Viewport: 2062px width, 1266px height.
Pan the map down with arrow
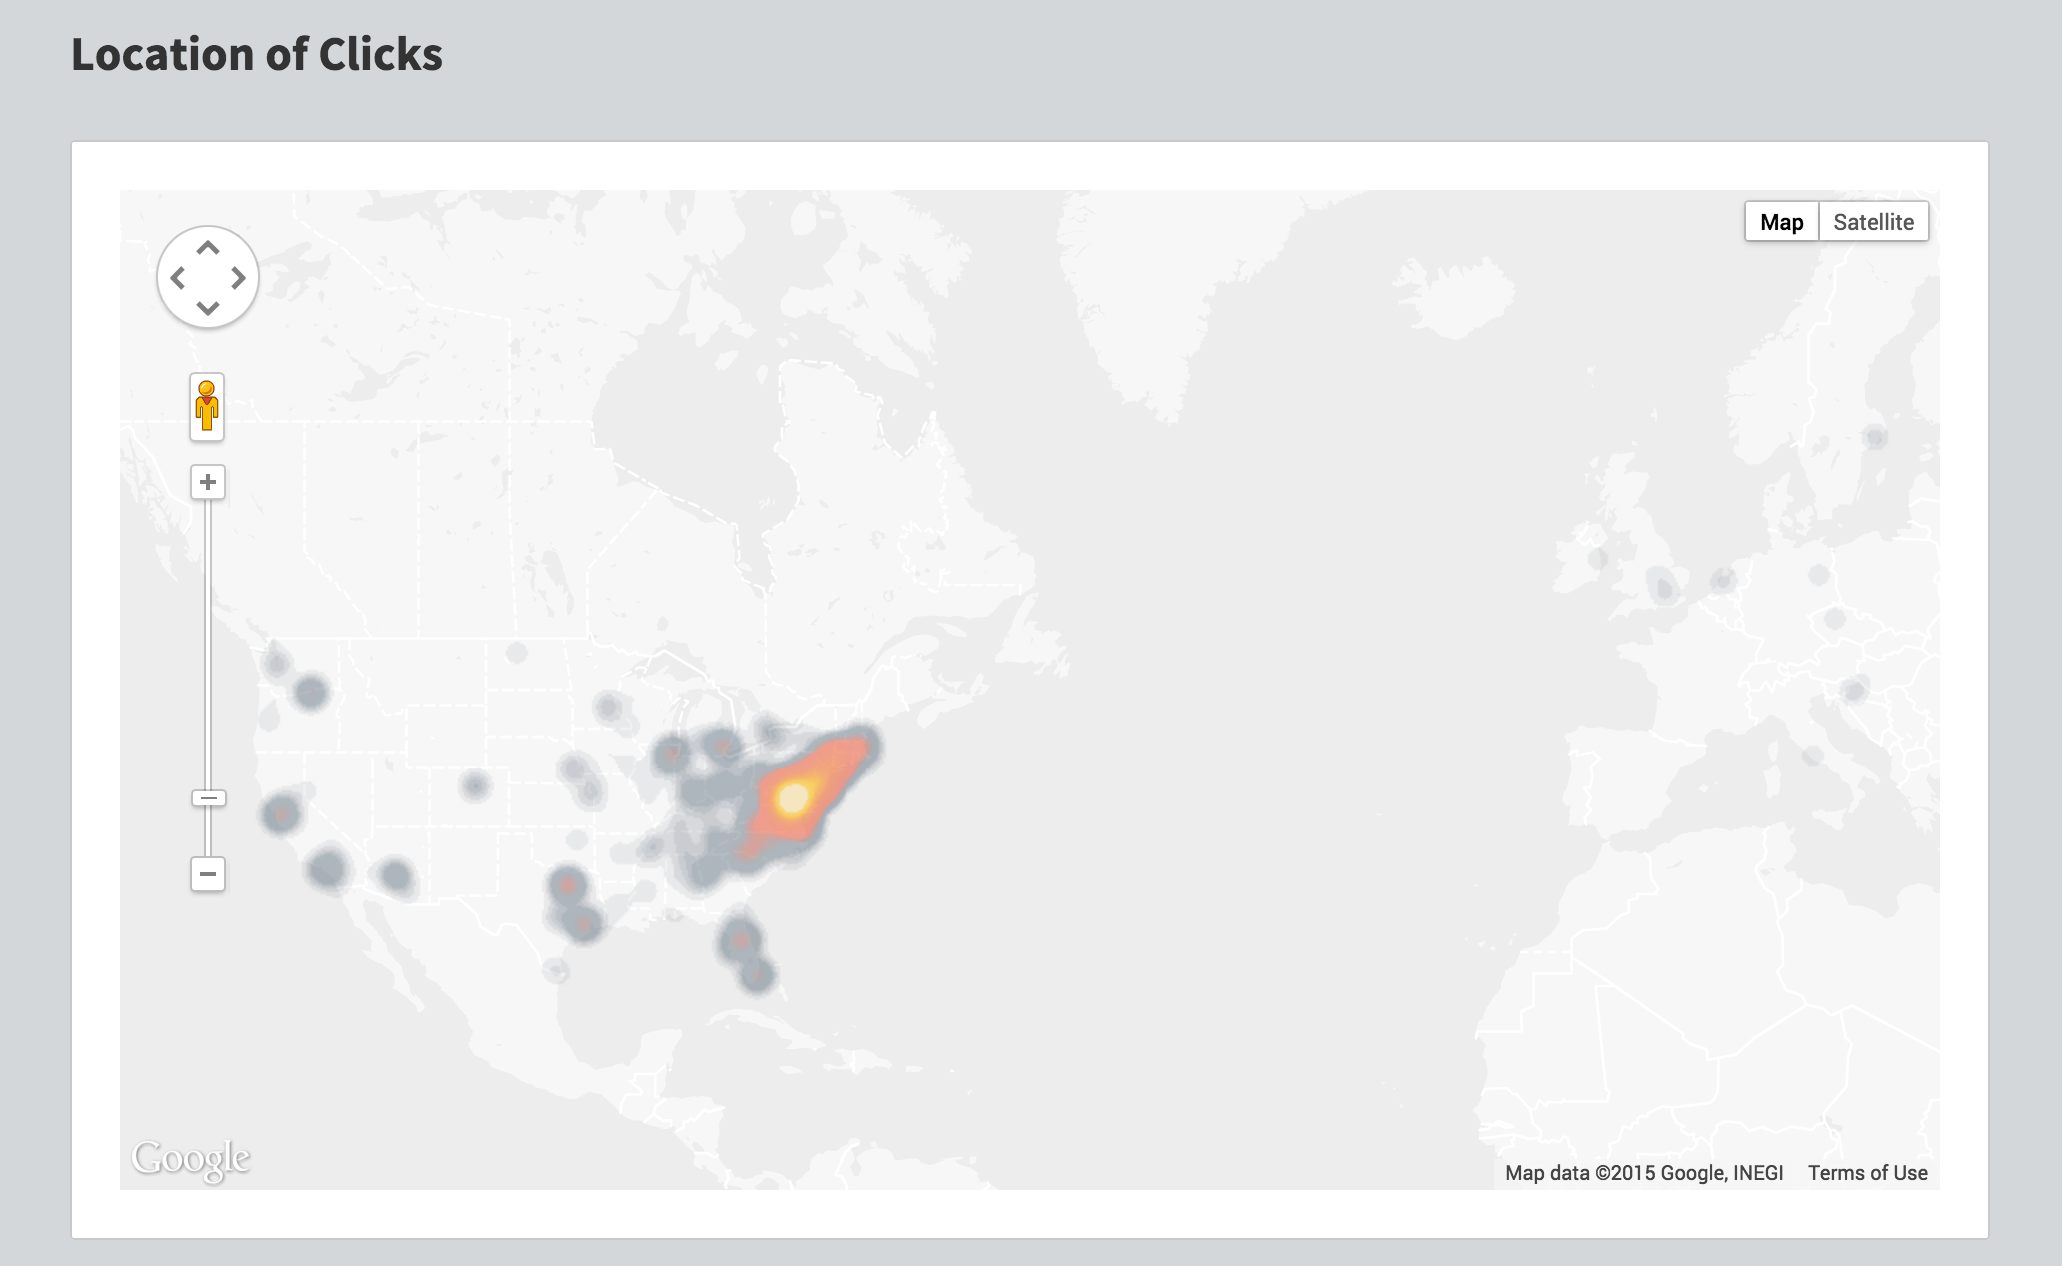click(207, 308)
